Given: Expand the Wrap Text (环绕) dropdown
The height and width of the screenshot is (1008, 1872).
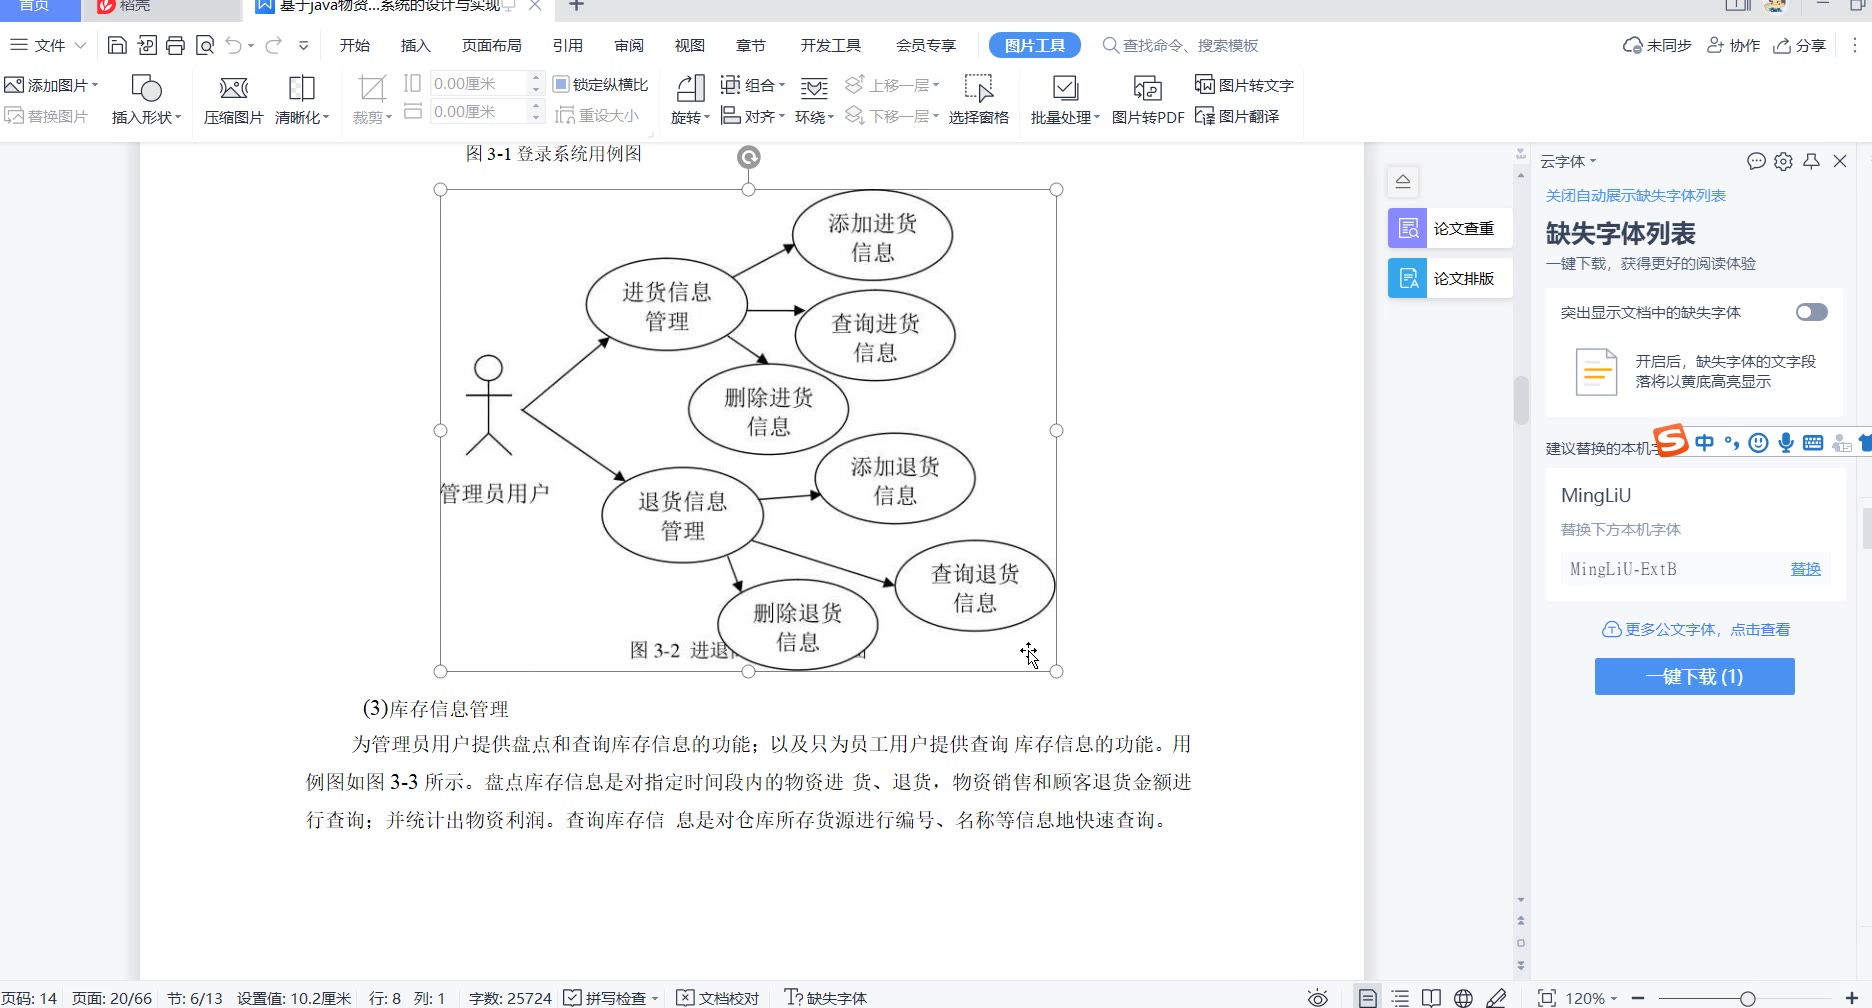Looking at the screenshot, I should tap(815, 117).
